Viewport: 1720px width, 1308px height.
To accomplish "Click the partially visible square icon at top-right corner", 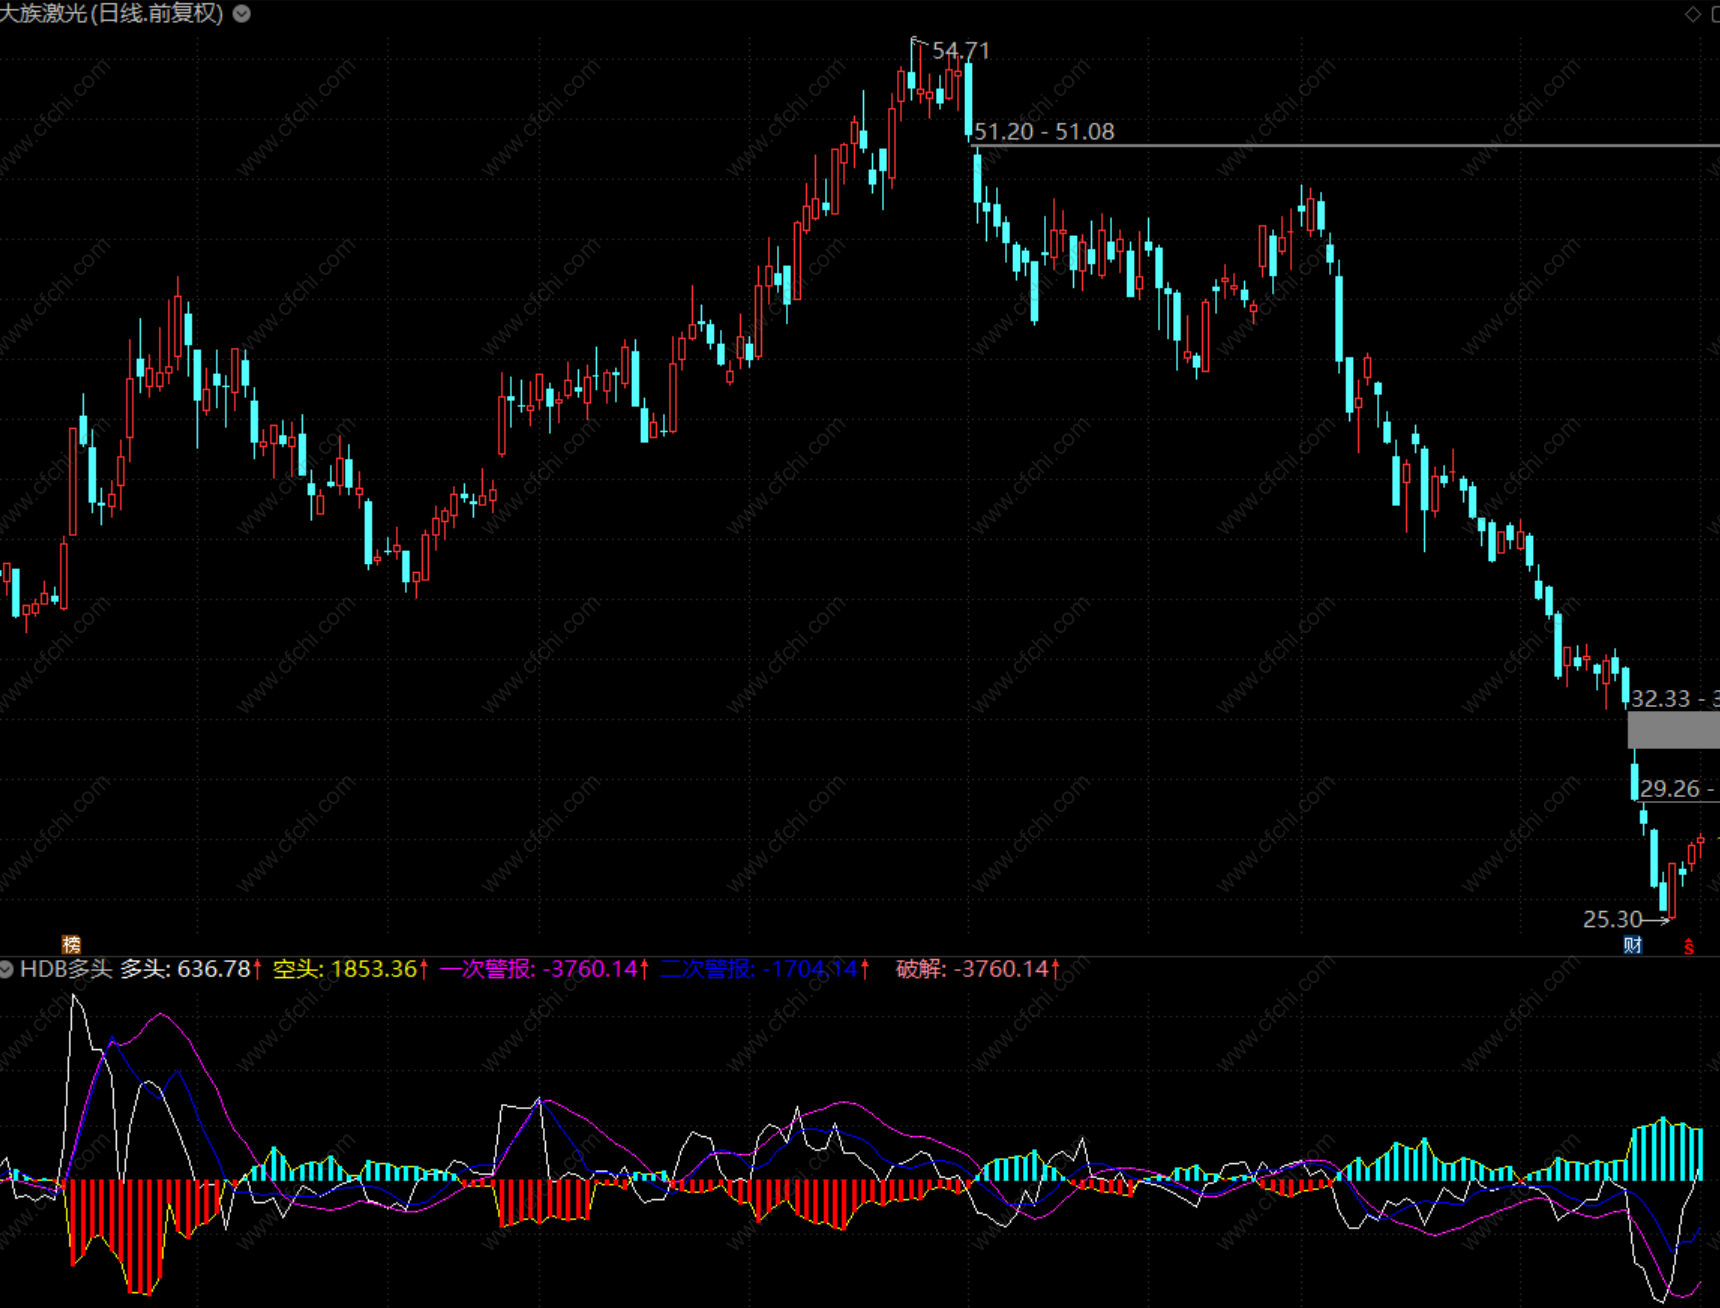I will coord(1716,14).
